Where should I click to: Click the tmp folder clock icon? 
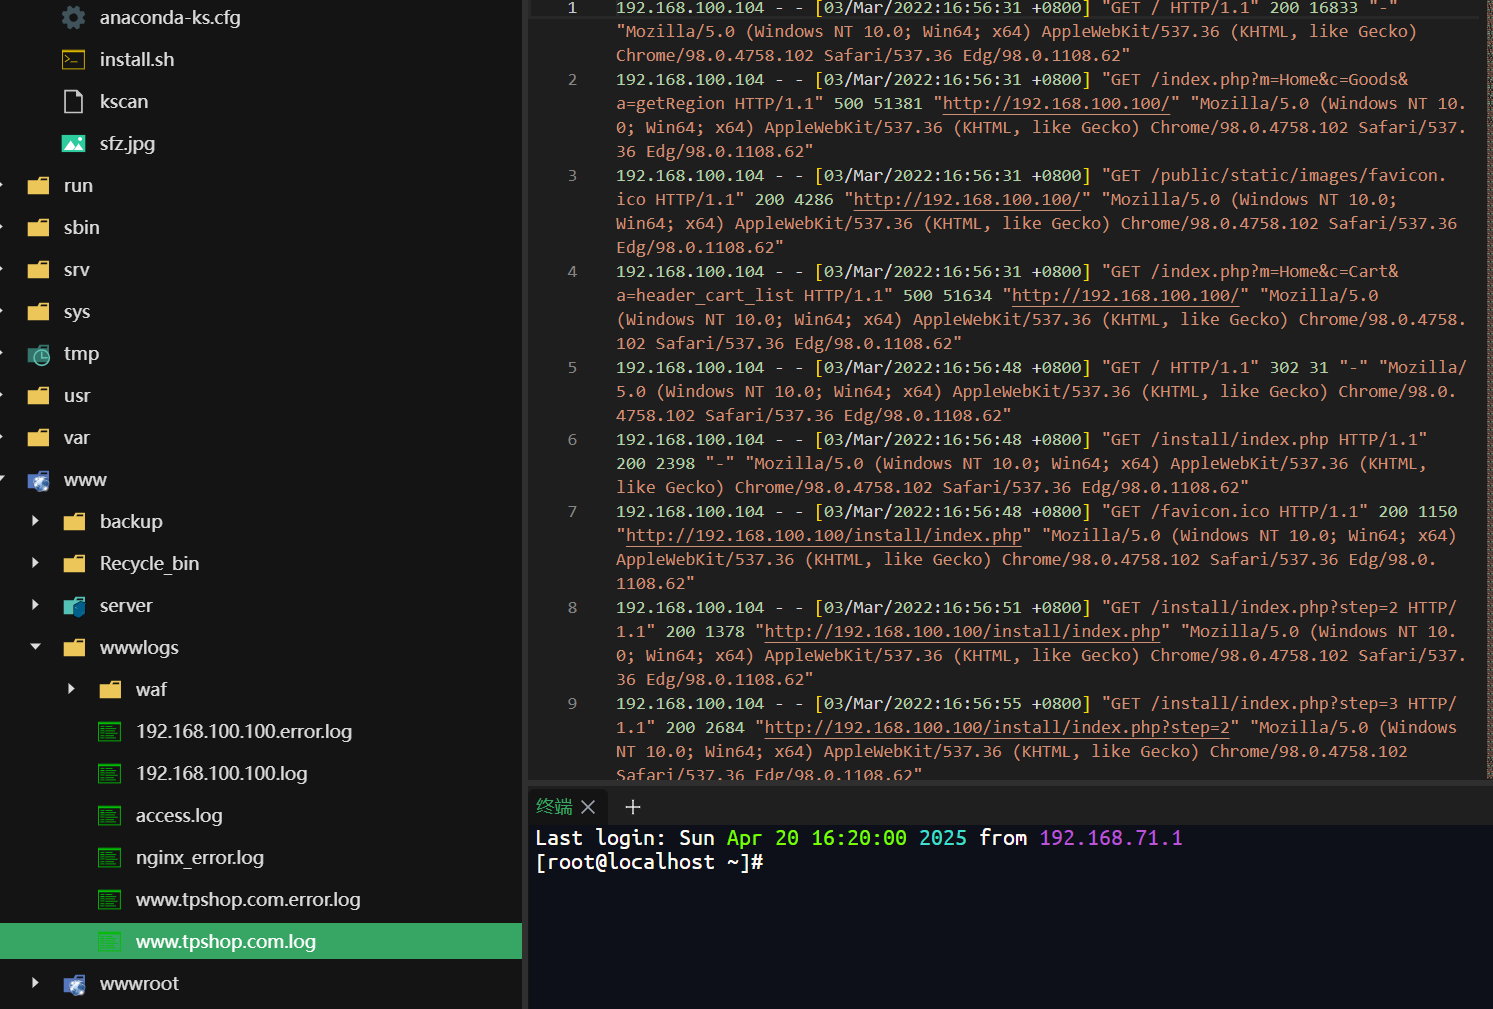[x=39, y=354]
